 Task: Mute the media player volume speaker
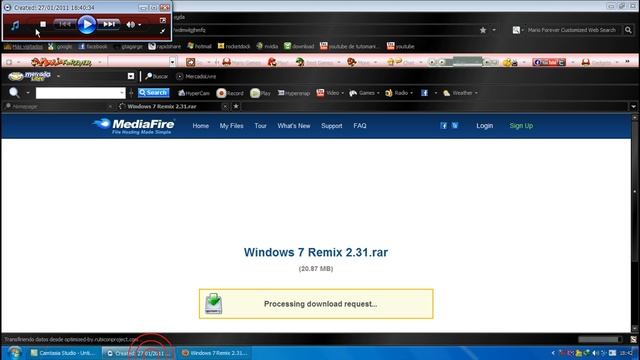[x=130, y=25]
